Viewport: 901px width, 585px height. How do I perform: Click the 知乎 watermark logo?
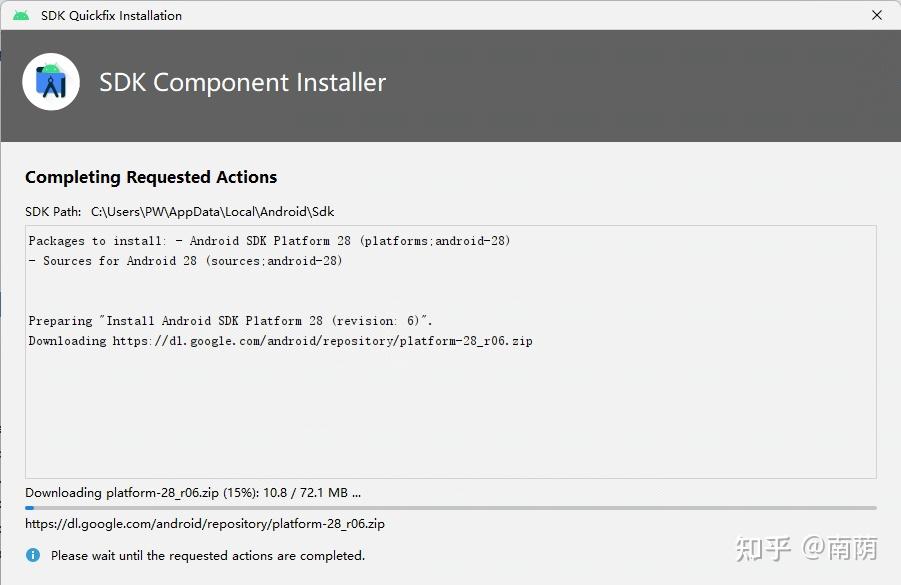[x=763, y=548]
